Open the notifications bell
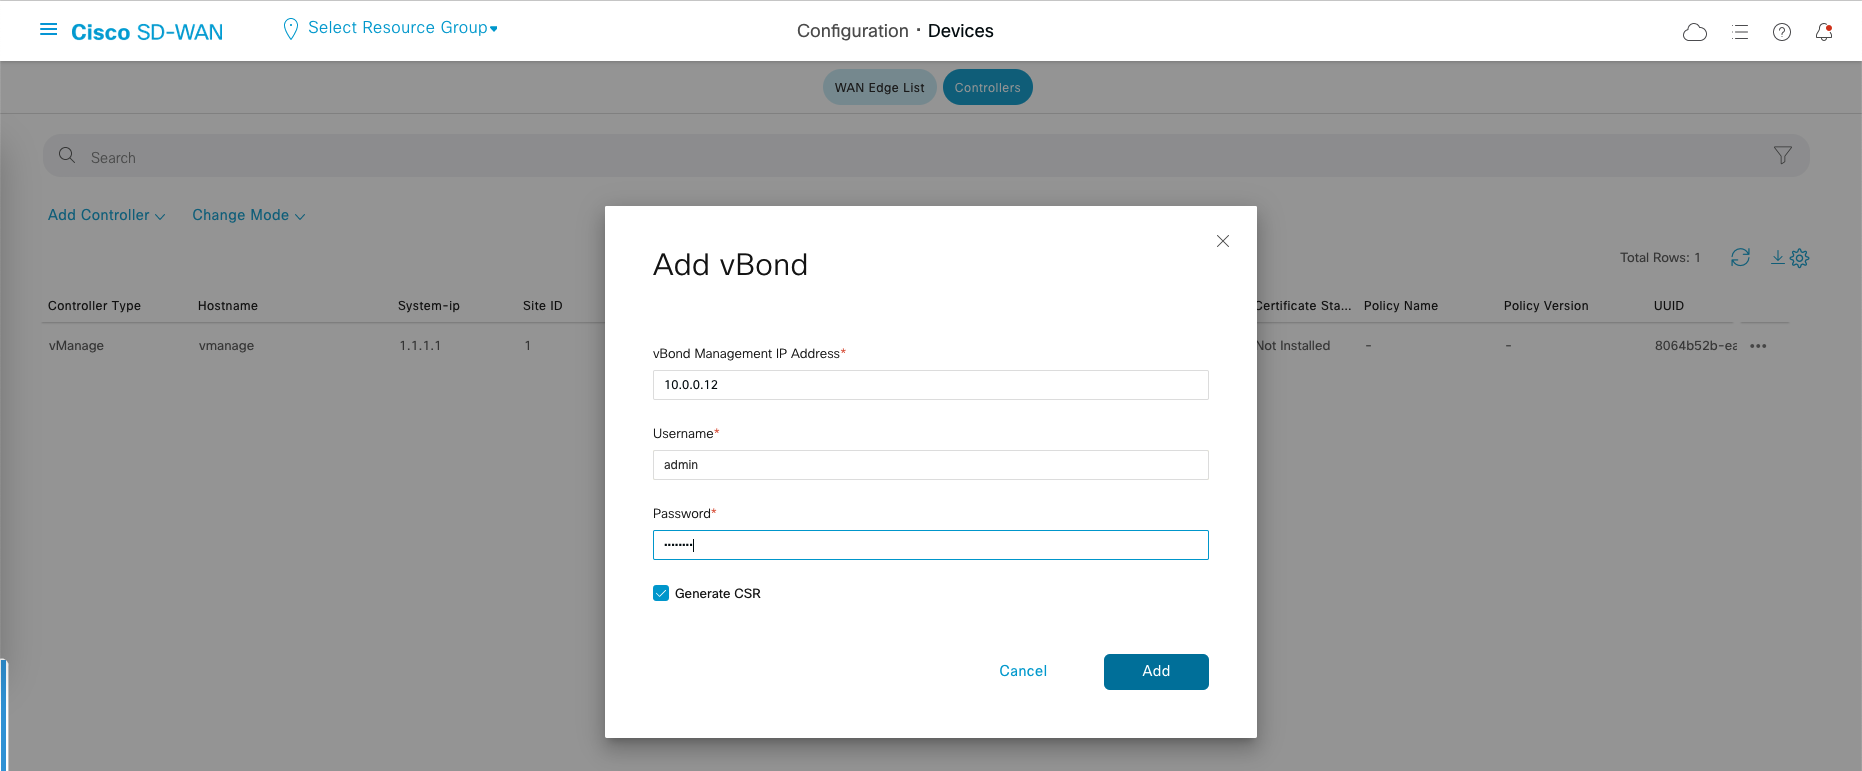The image size is (1862, 771). coord(1824,32)
